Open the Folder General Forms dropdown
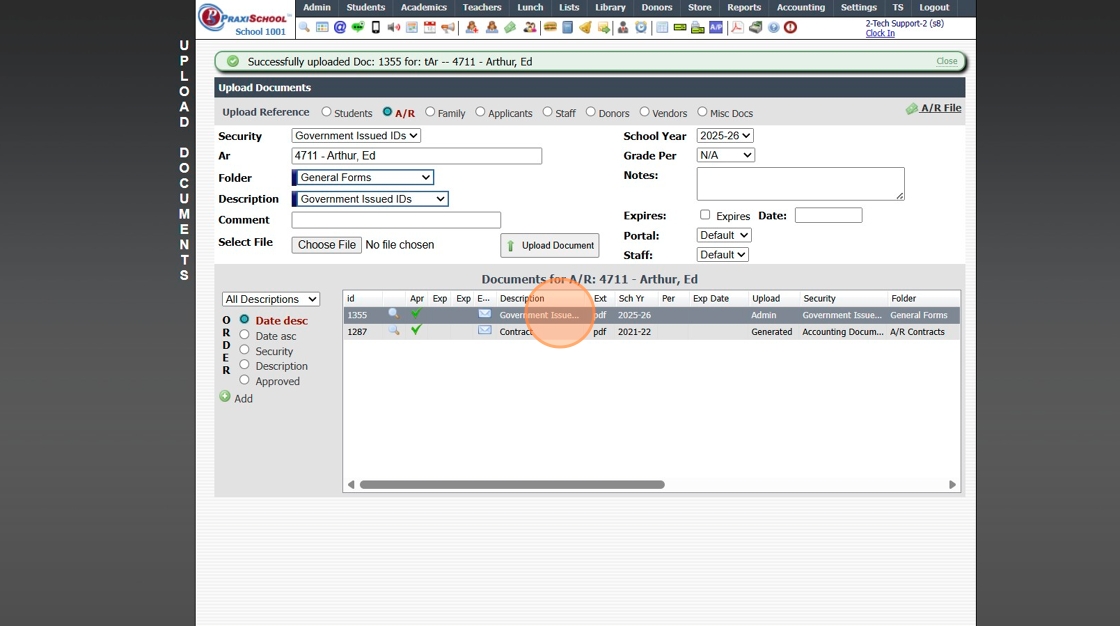Screen dimensions: 1120x626 tap(363, 177)
